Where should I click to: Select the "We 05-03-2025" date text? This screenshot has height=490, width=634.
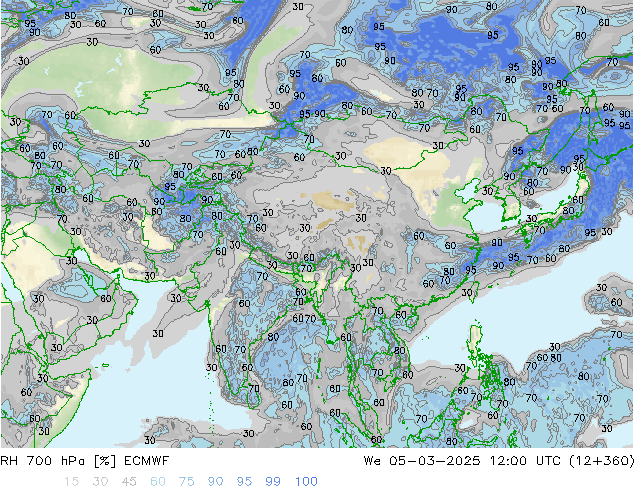422,460
